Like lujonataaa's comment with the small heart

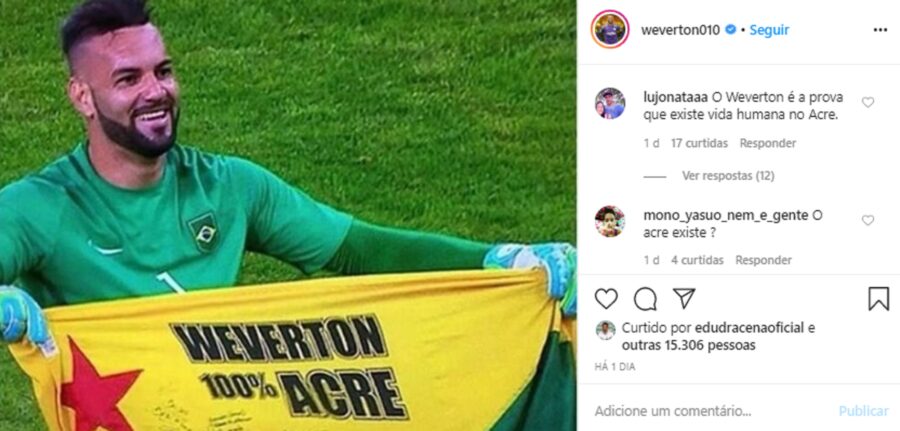[868, 102]
